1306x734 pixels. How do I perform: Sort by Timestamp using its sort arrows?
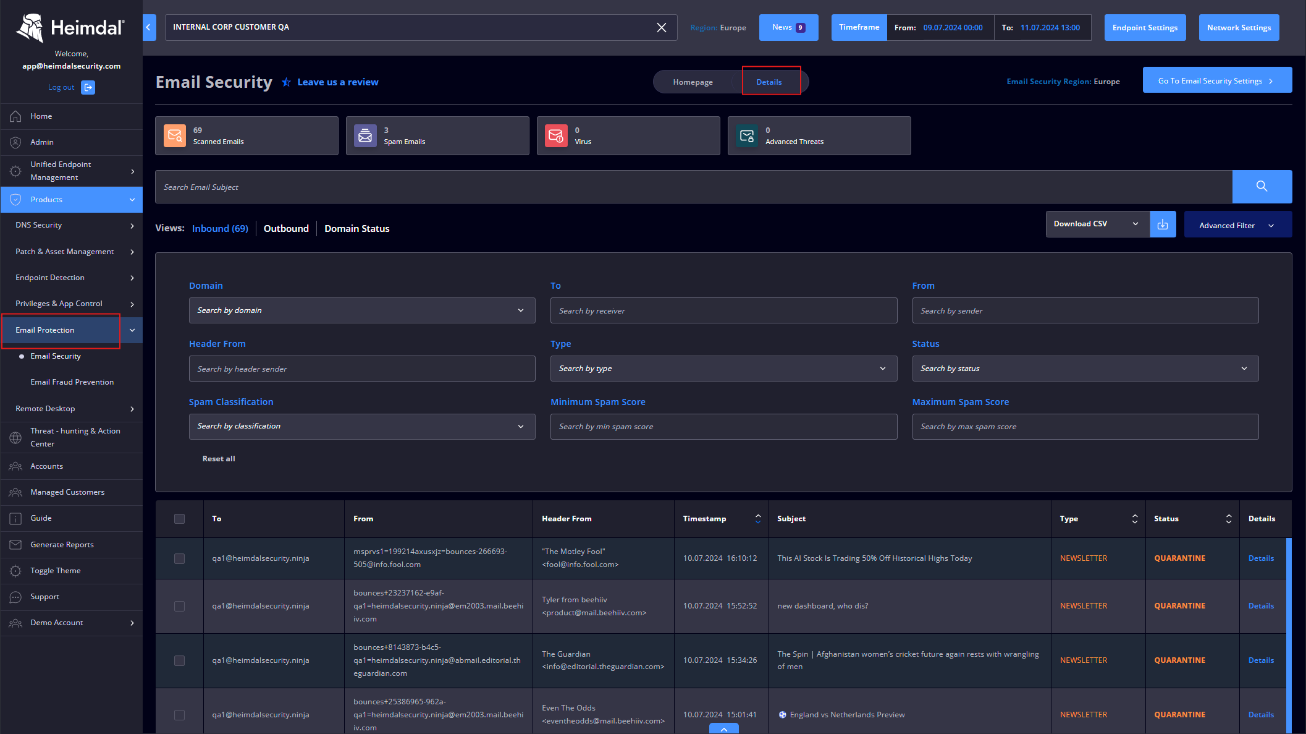757,519
